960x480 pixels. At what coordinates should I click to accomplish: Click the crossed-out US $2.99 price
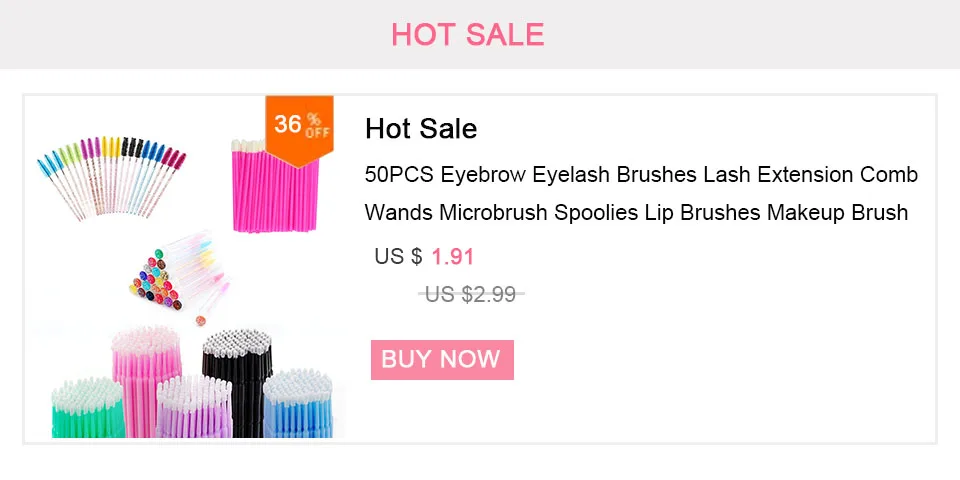(x=470, y=294)
